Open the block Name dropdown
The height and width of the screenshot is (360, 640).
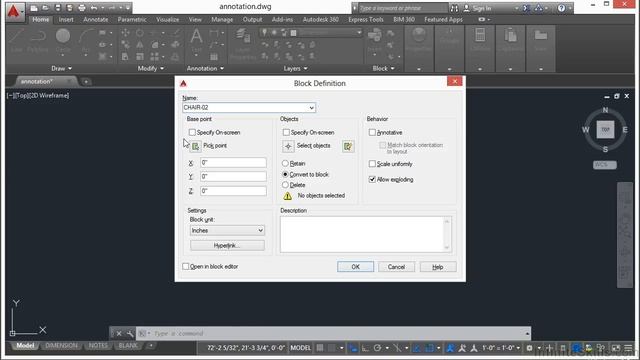click(311, 108)
